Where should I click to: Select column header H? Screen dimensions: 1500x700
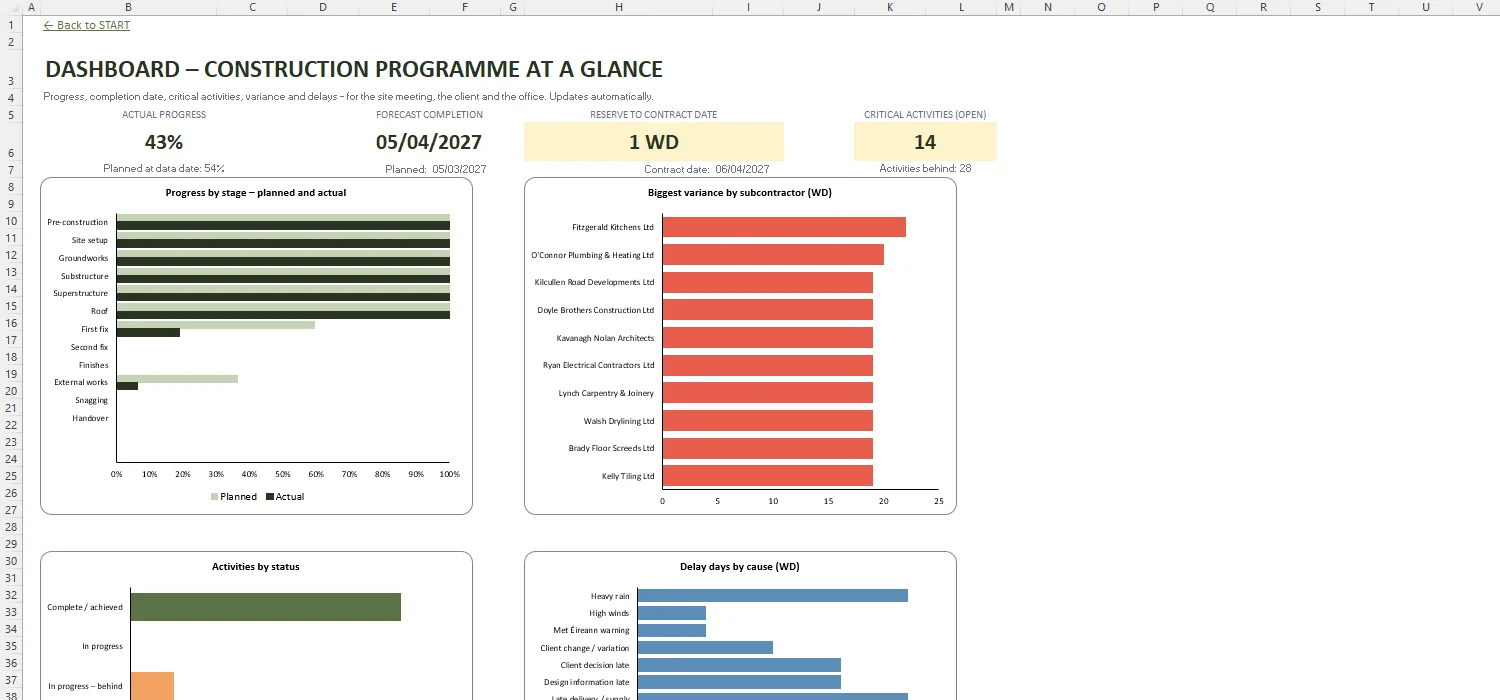point(619,7)
